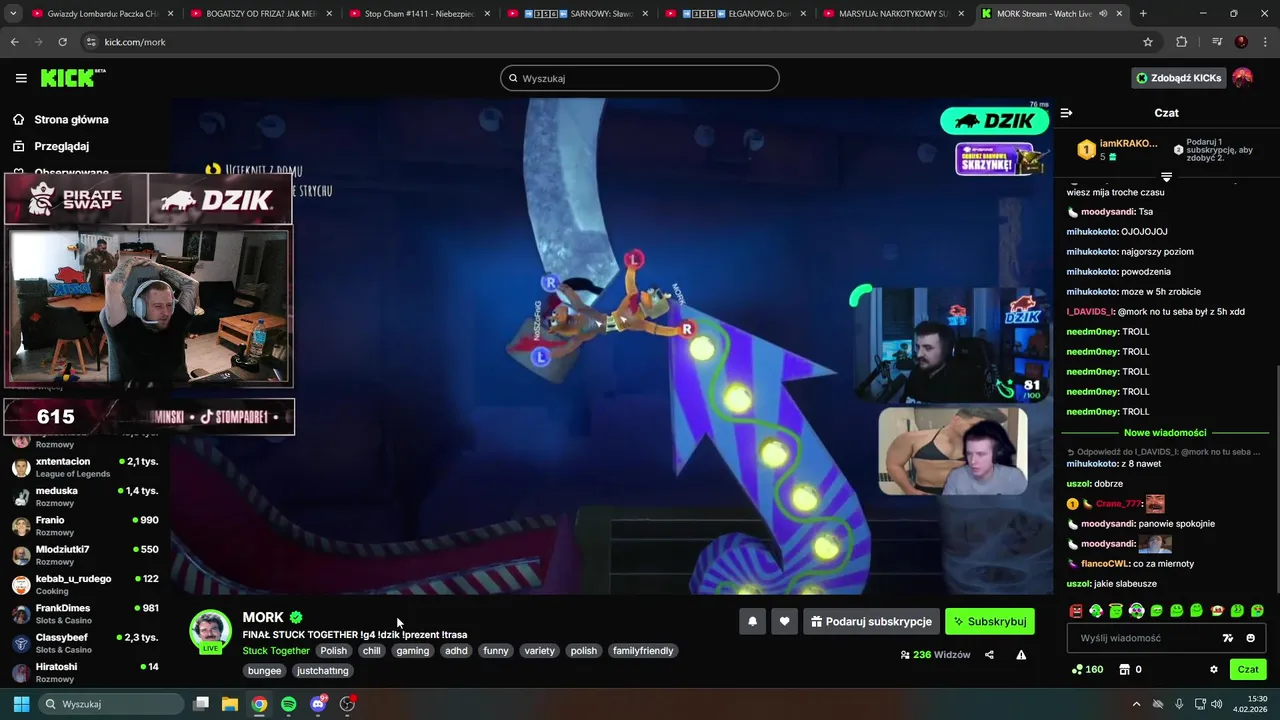Image resolution: width=1280 pixels, height=720 pixels.
Task: Send message with green Czat button
Action: click(x=1248, y=670)
